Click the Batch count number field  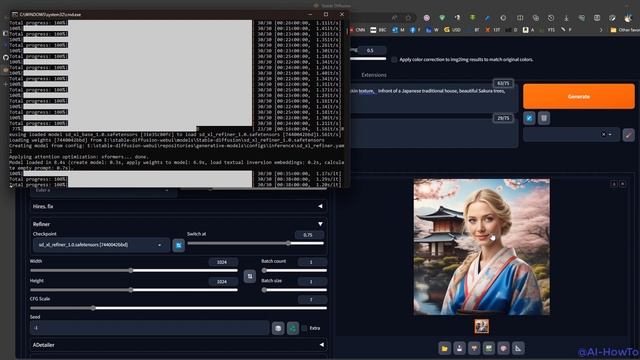coord(312,262)
